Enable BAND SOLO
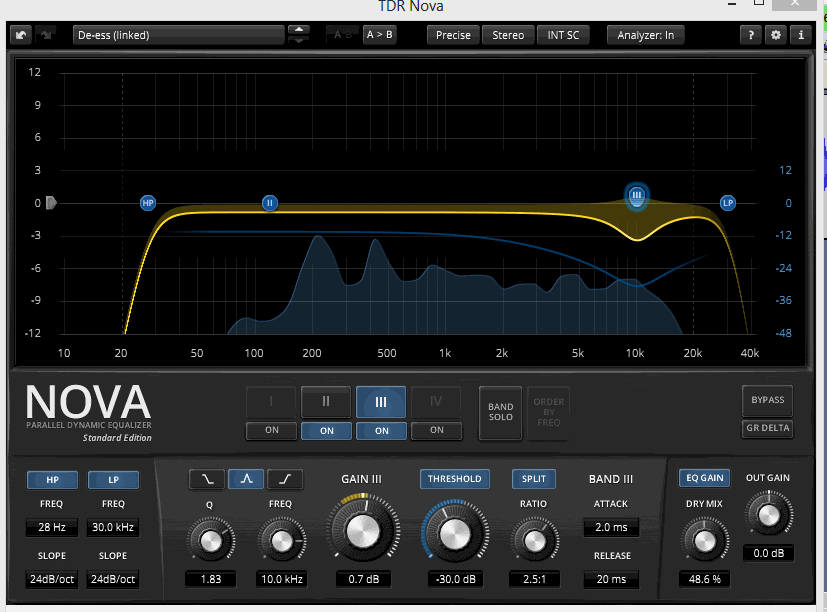This screenshot has width=827, height=612. coord(501,412)
